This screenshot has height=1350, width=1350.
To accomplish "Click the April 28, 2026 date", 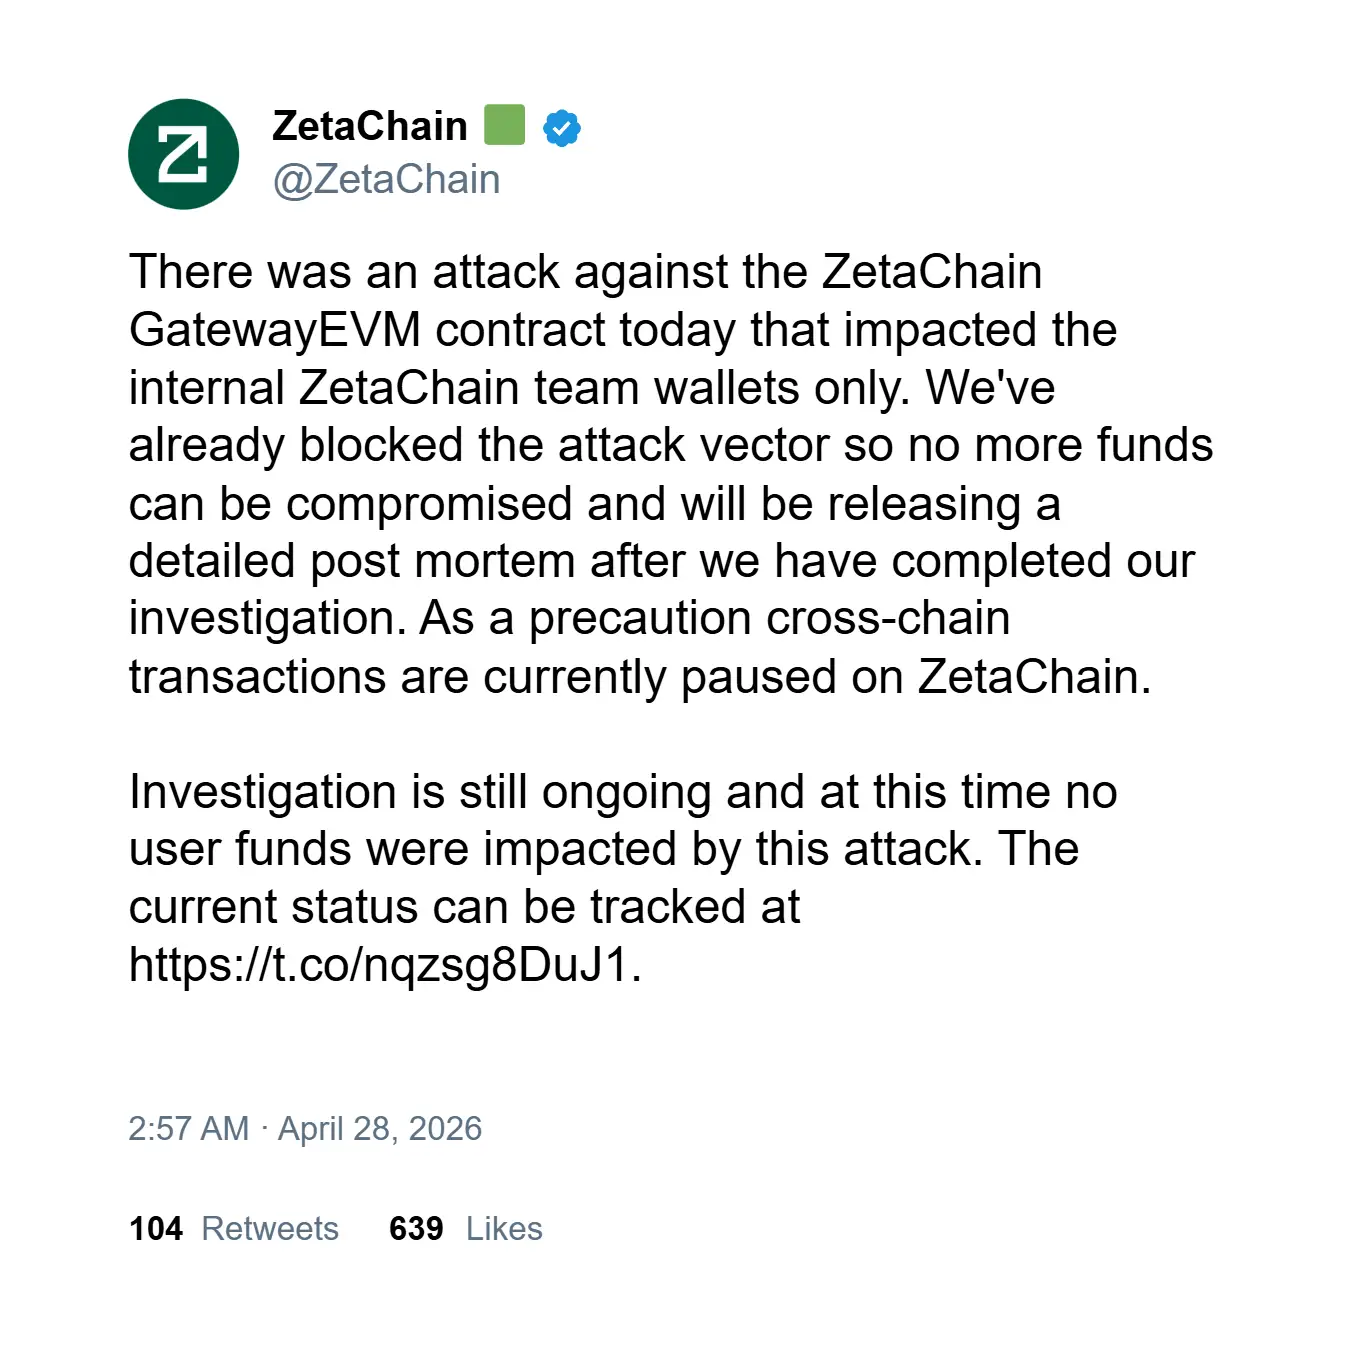I will pos(380,1129).
